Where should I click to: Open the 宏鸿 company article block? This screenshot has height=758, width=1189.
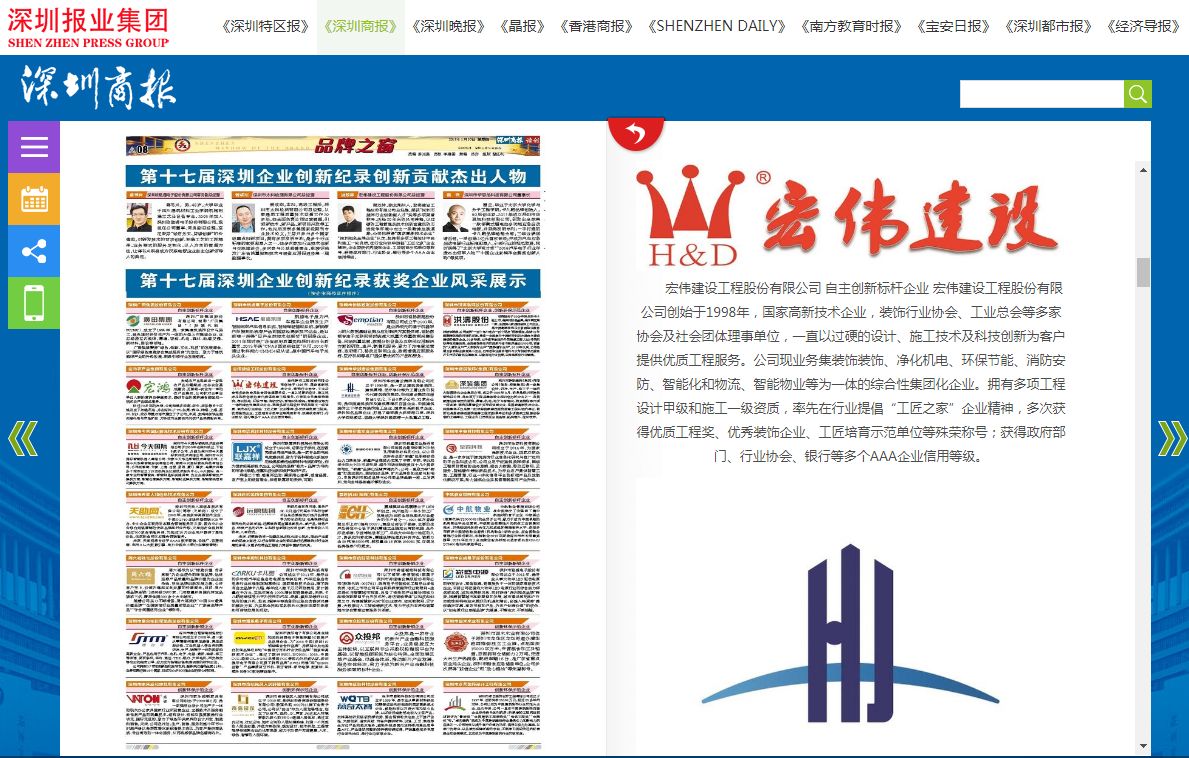pyautogui.click(x=174, y=393)
